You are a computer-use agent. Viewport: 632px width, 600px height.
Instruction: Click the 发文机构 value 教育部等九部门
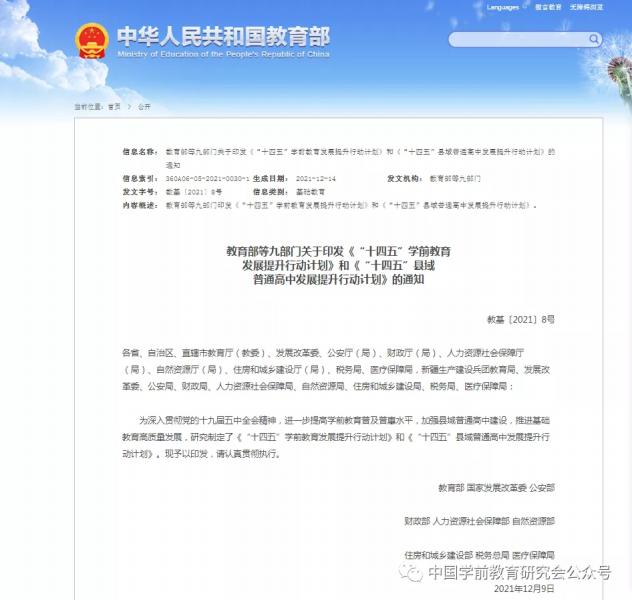pyautogui.click(x=455, y=179)
